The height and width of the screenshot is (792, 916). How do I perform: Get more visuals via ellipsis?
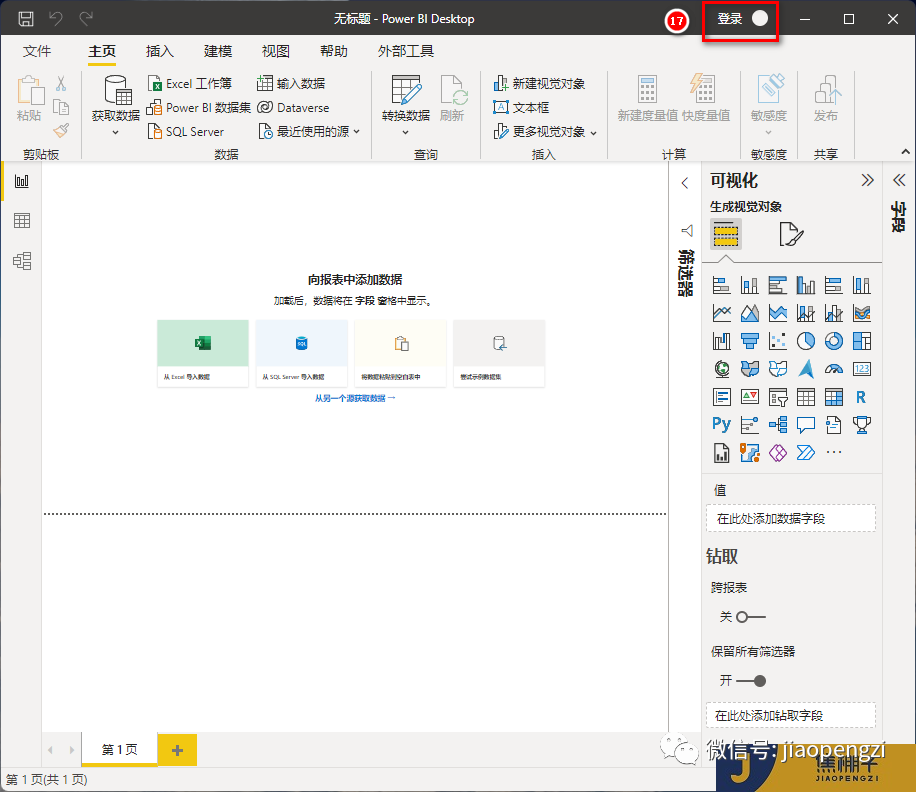834,452
